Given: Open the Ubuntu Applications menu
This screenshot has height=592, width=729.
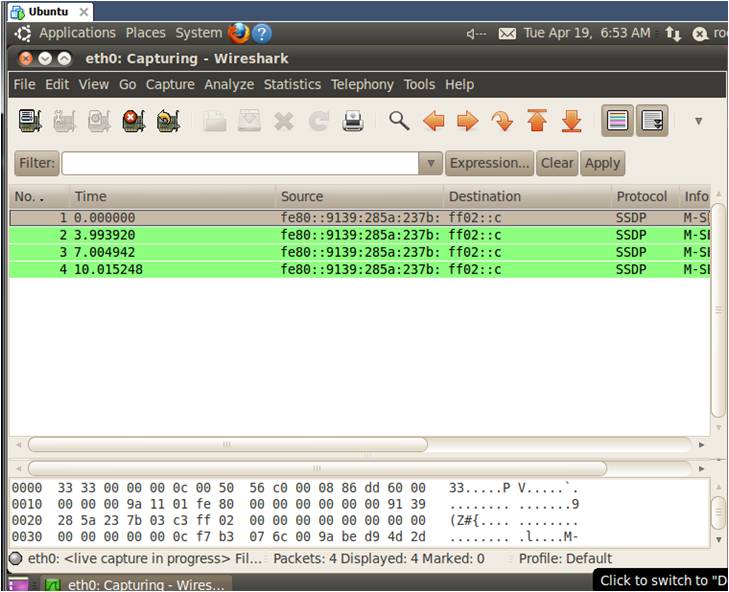Looking at the screenshot, I should coord(77,33).
